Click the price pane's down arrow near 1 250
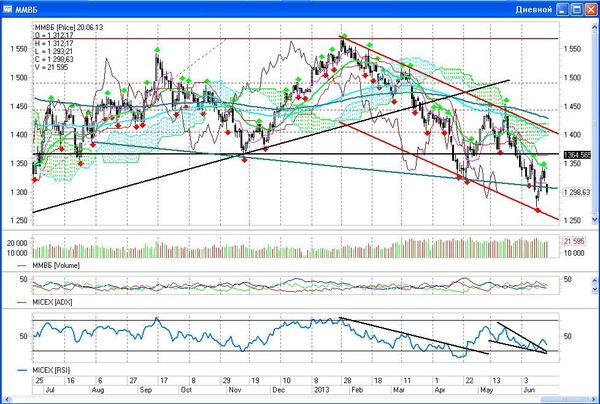 pyautogui.click(x=595, y=220)
